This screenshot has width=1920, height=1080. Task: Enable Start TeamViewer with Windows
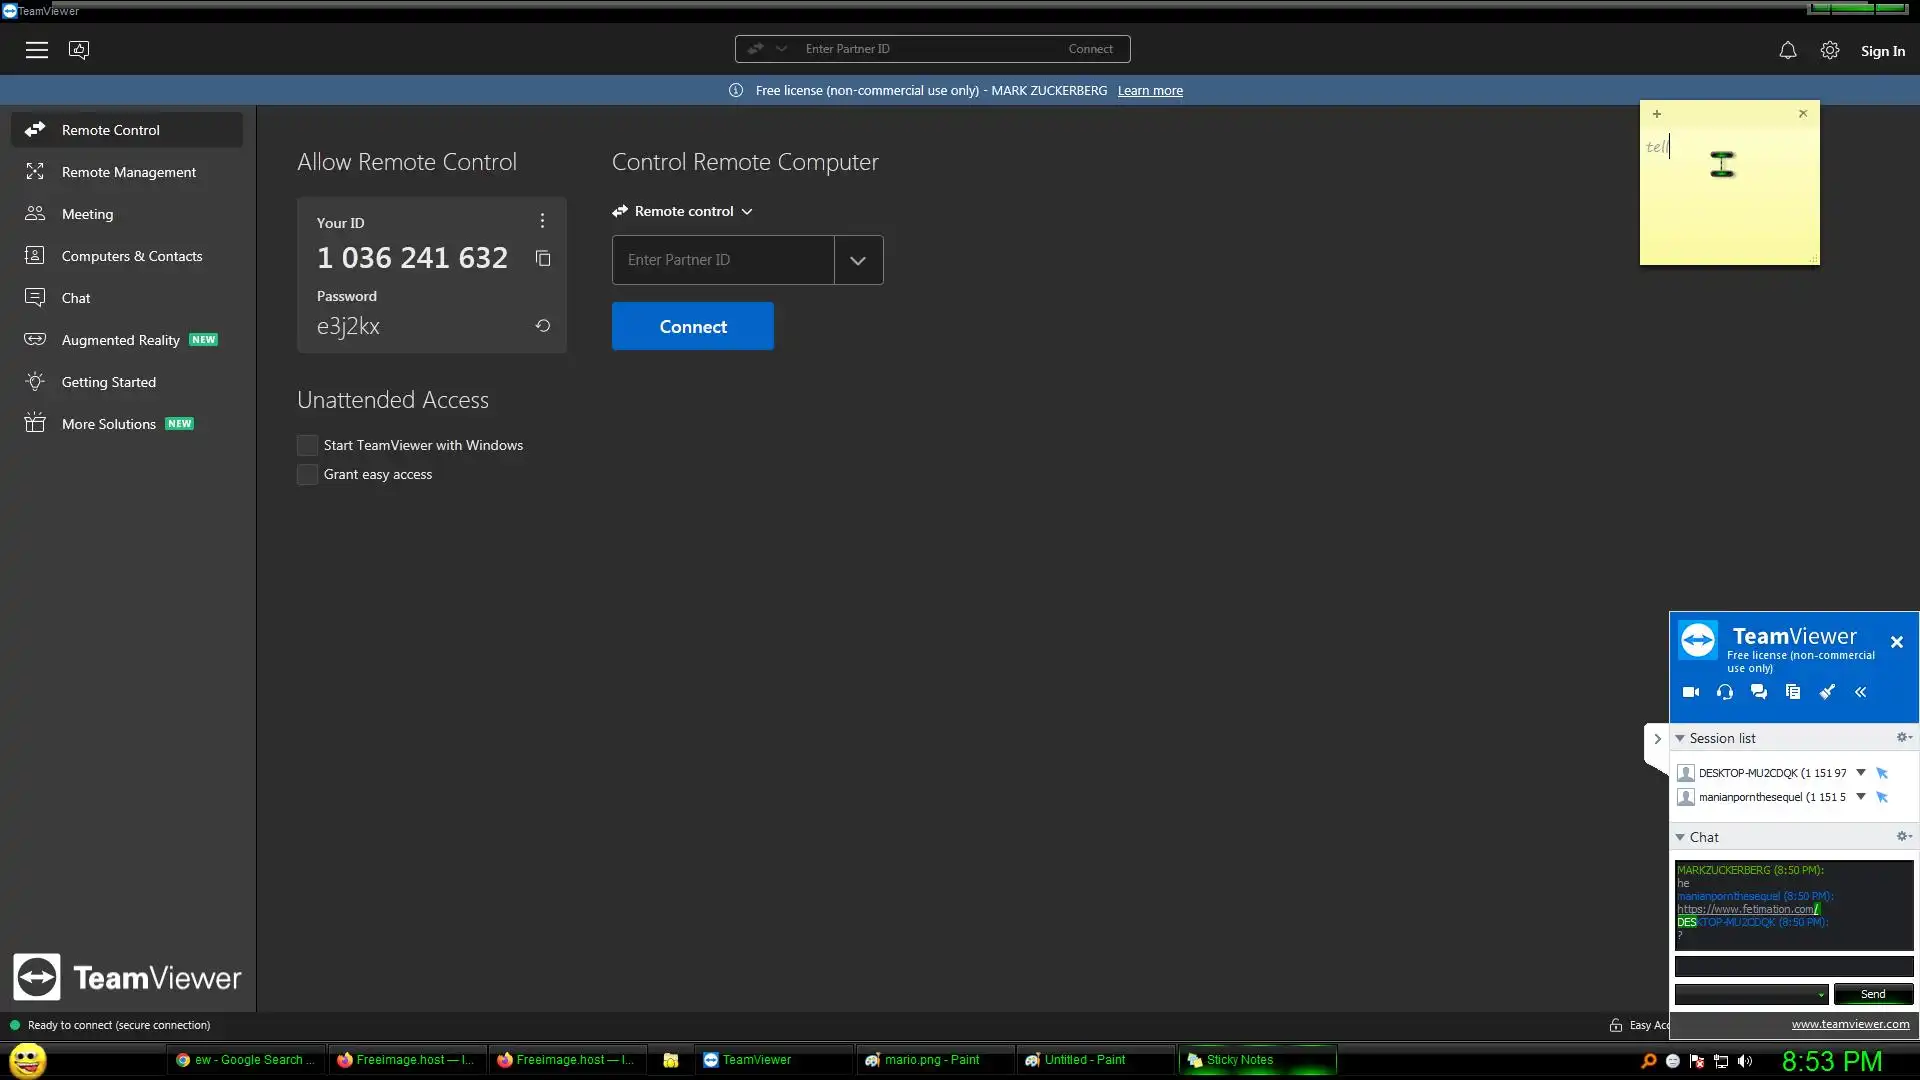[x=308, y=445]
